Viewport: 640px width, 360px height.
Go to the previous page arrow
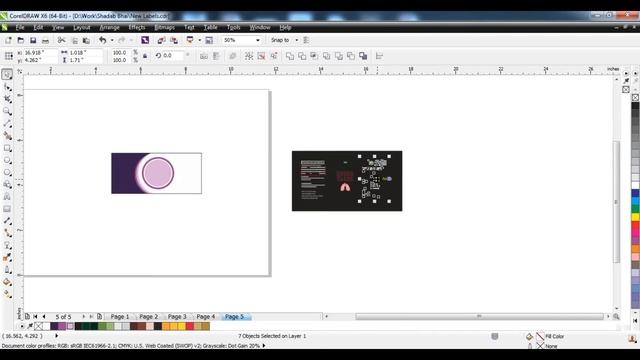pyautogui.click(x=44, y=316)
